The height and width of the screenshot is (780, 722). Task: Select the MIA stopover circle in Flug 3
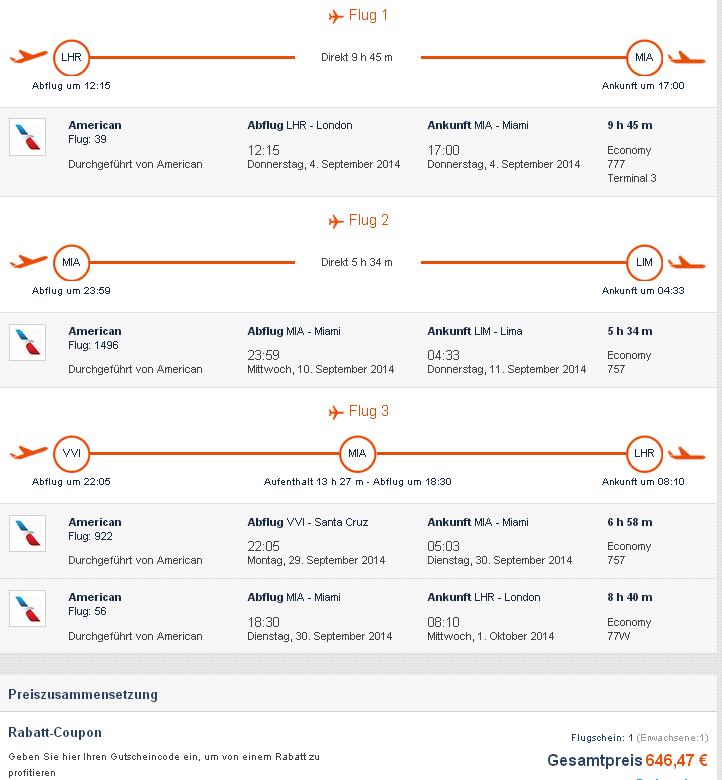pyautogui.click(x=357, y=453)
